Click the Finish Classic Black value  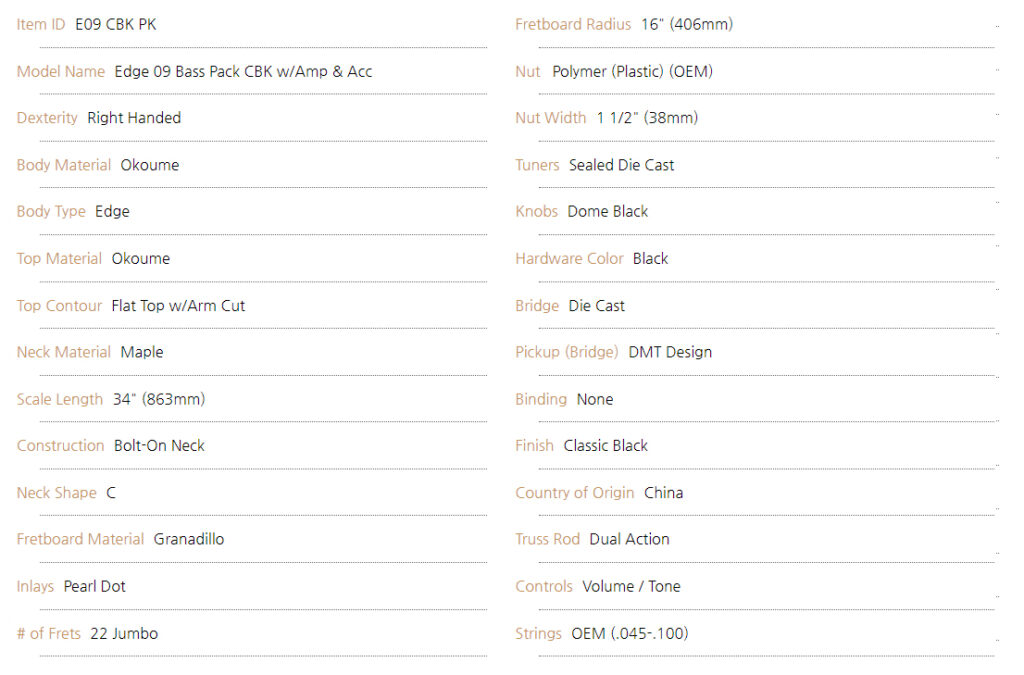click(x=605, y=446)
